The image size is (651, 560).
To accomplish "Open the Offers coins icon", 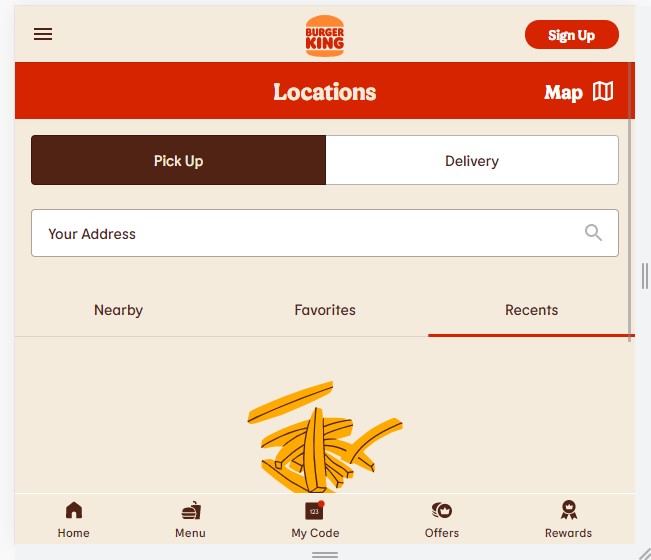I will (x=442, y=510).
